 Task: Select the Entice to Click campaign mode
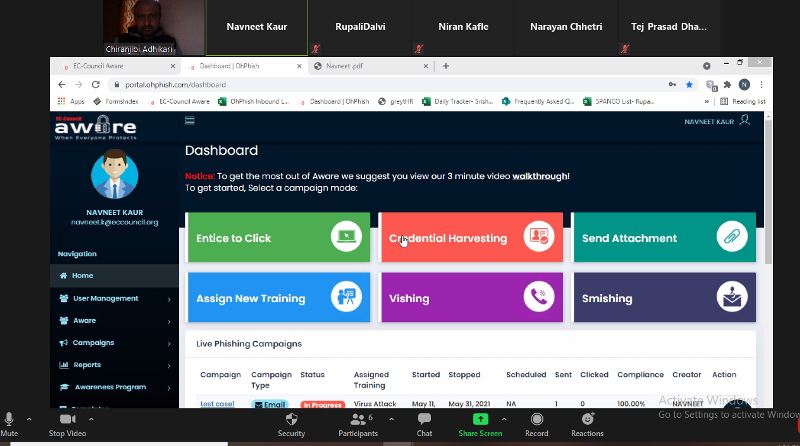point(279,238)
